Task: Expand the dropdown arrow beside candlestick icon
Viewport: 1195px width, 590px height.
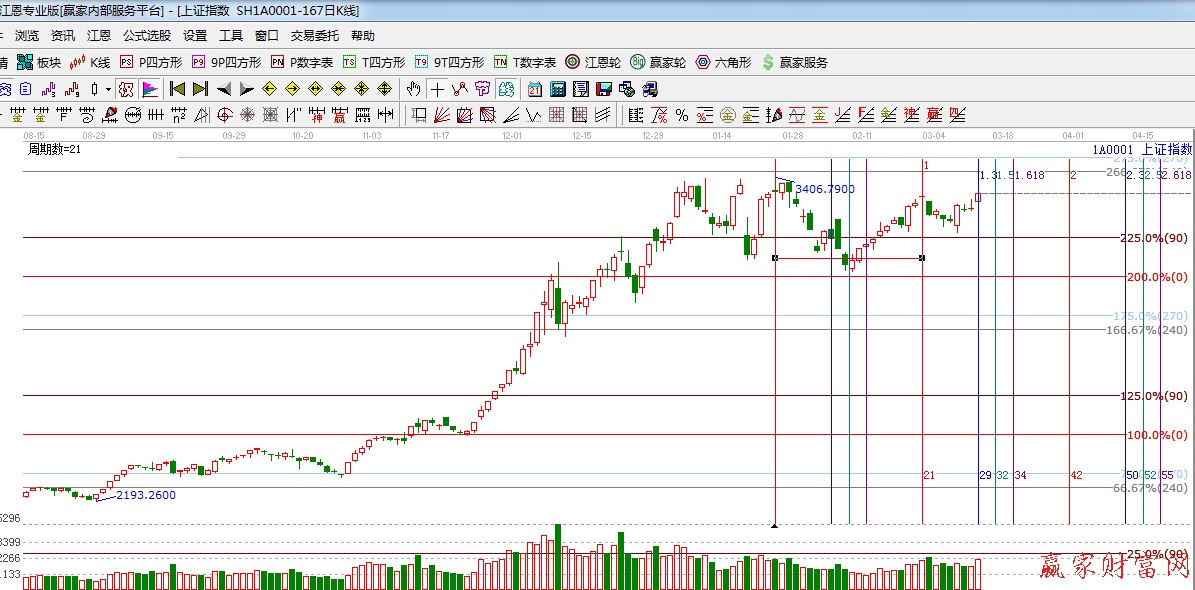Action: [x=108, y=89]
